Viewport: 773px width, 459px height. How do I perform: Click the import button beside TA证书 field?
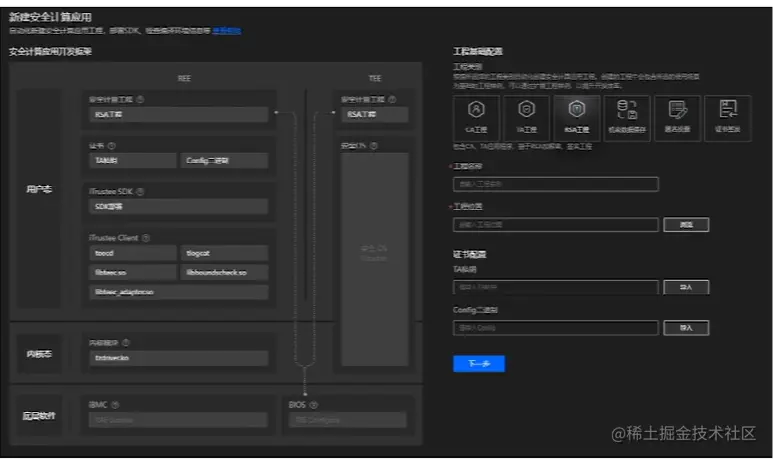tap(686, 287)
